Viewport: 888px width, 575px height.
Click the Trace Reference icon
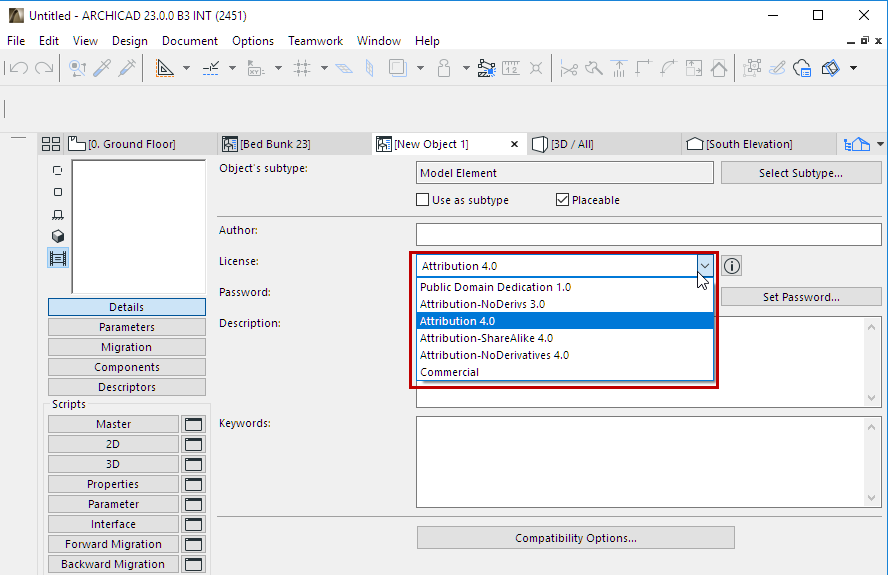tap(398, 68)
